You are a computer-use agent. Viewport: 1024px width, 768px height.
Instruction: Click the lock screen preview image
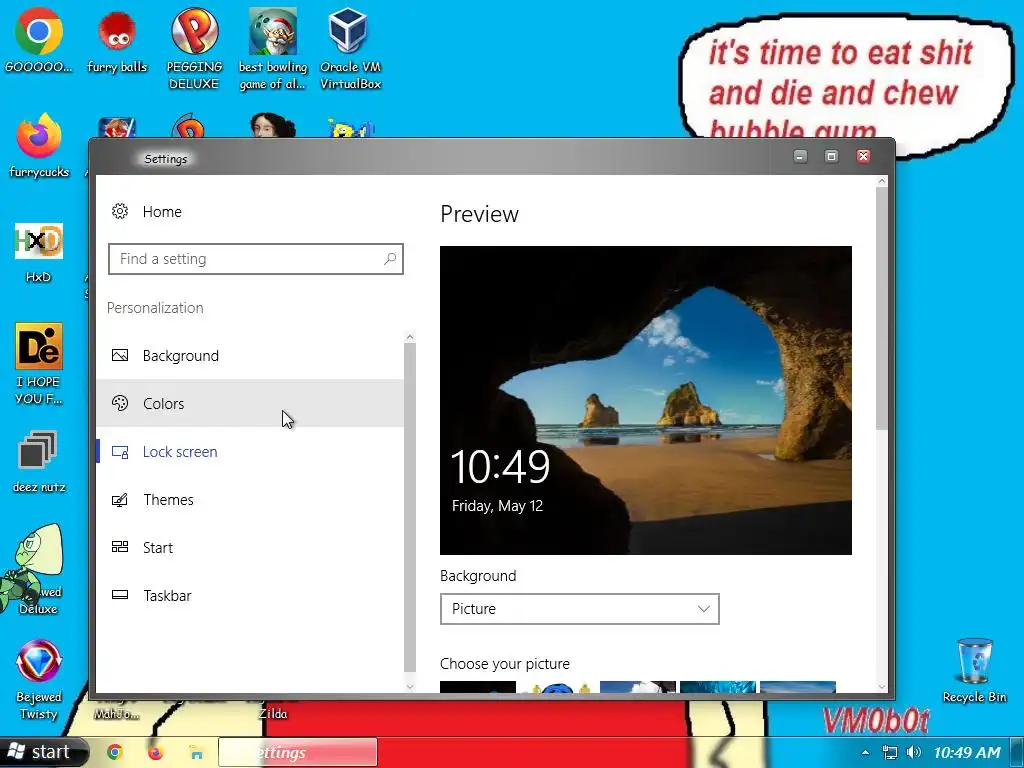[646, 400]
